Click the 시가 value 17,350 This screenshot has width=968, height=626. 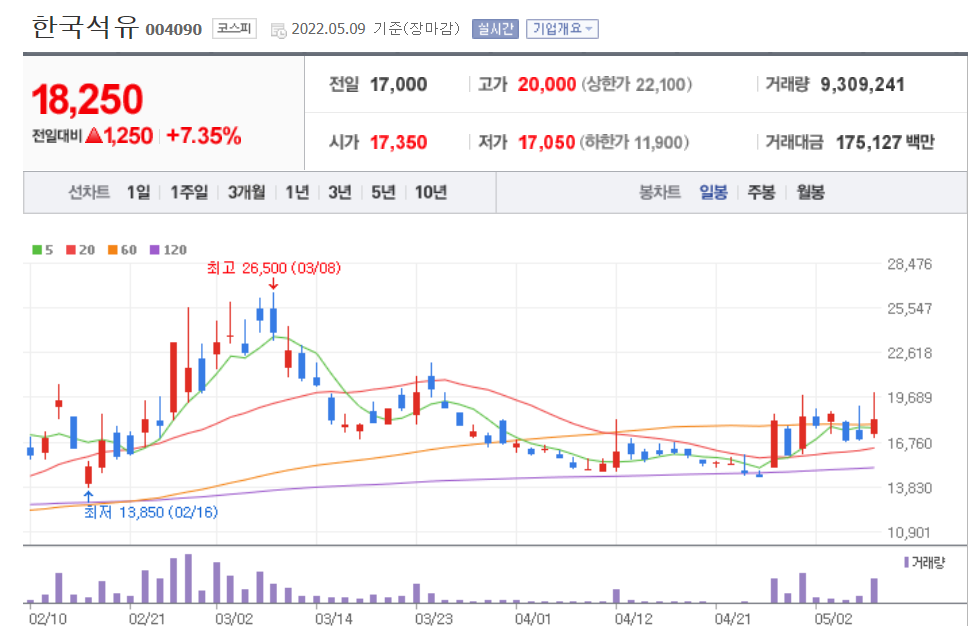(398, 143)
